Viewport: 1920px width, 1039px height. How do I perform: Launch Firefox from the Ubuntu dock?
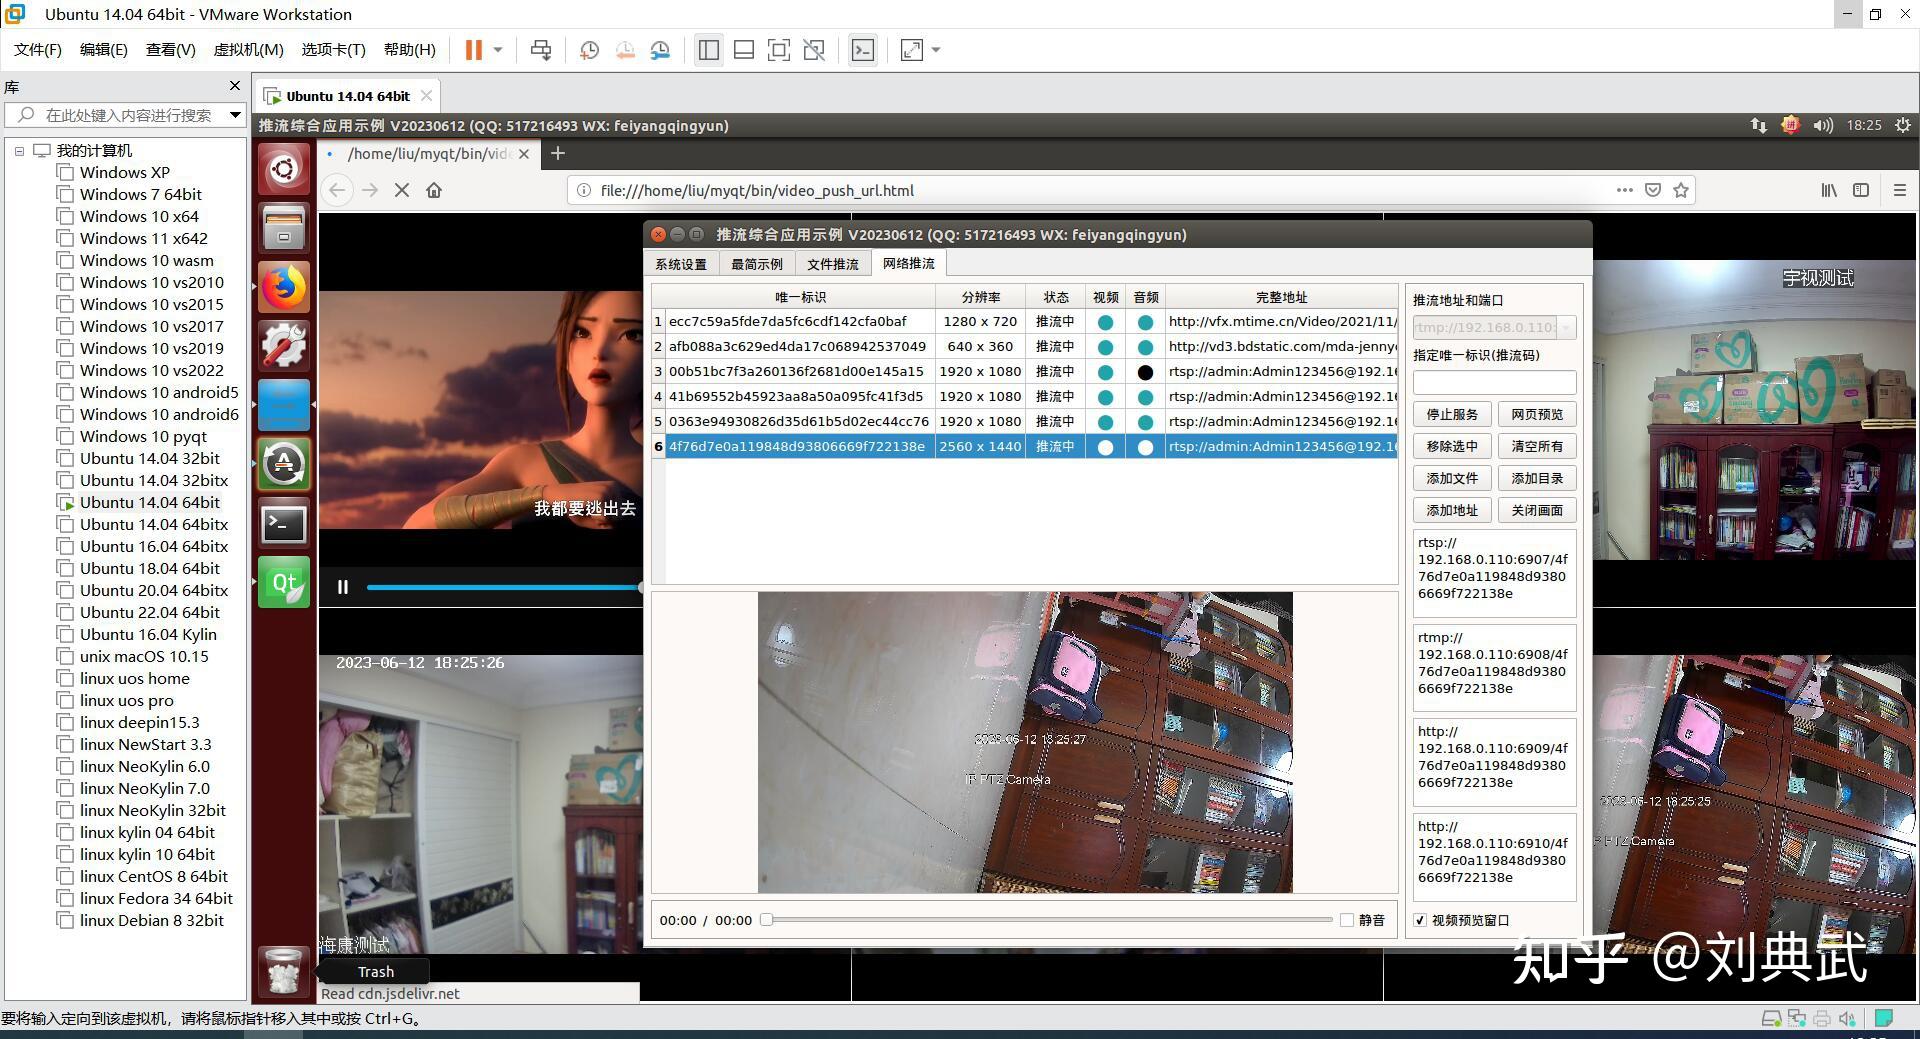[x=283, y=287]
